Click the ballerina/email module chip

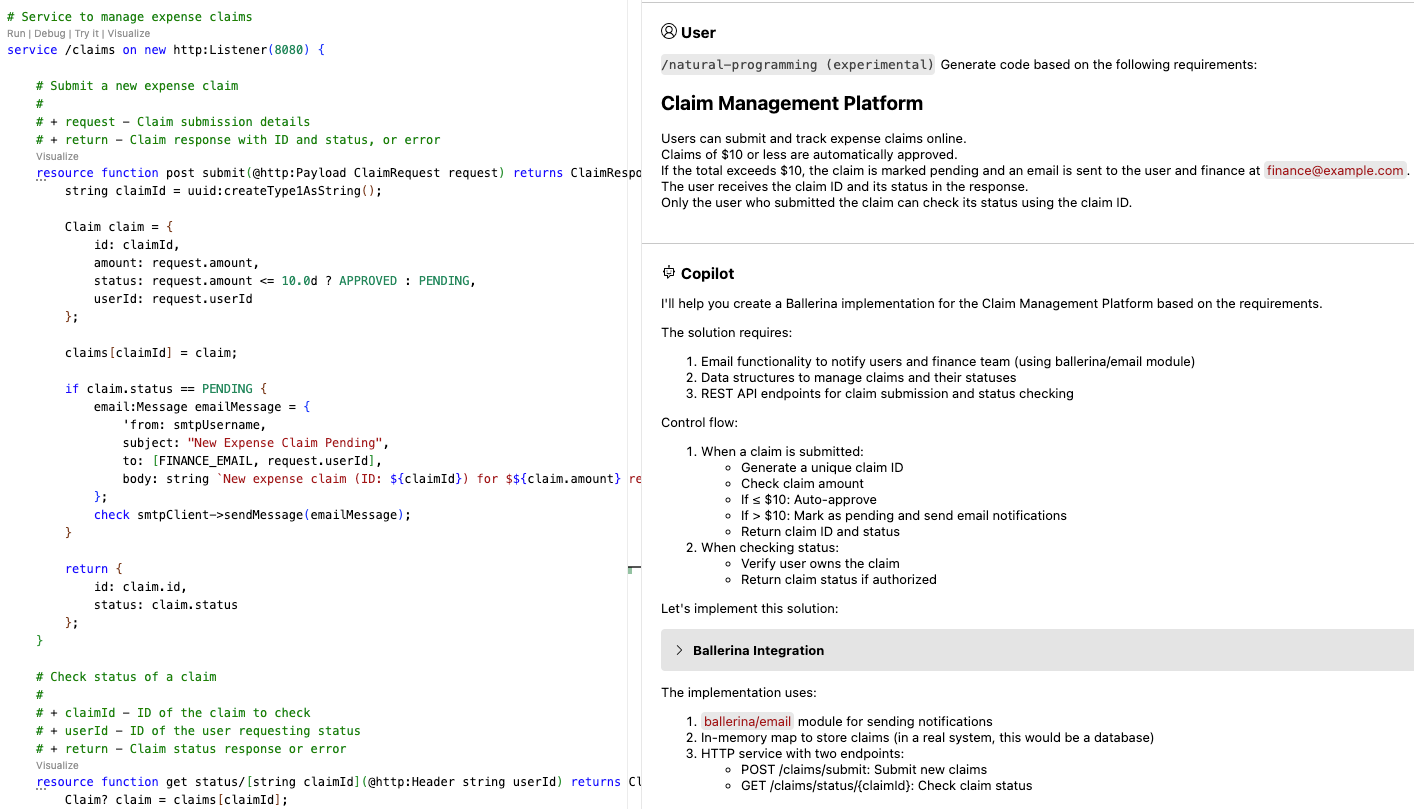click(747, 721)
